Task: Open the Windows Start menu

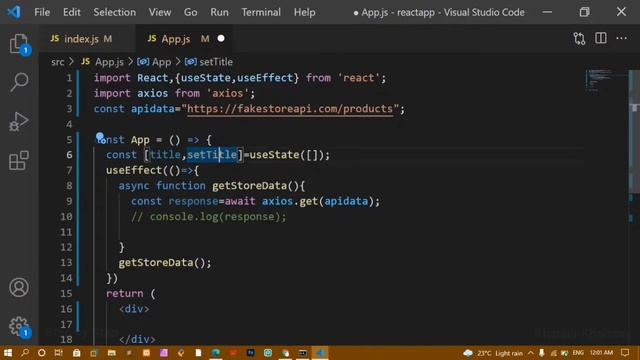Action: coord(8,353)
